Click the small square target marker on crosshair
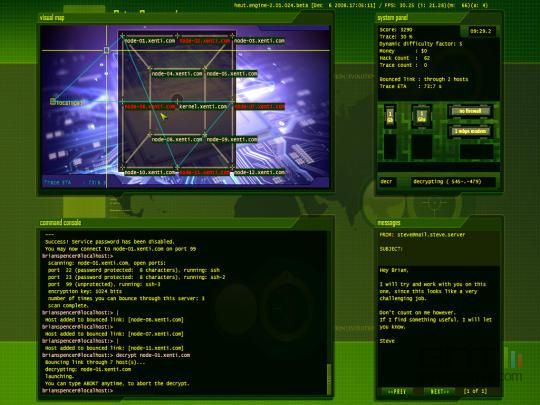The width and height of the screenshot is (540, 405). click(x=106, y=50)
